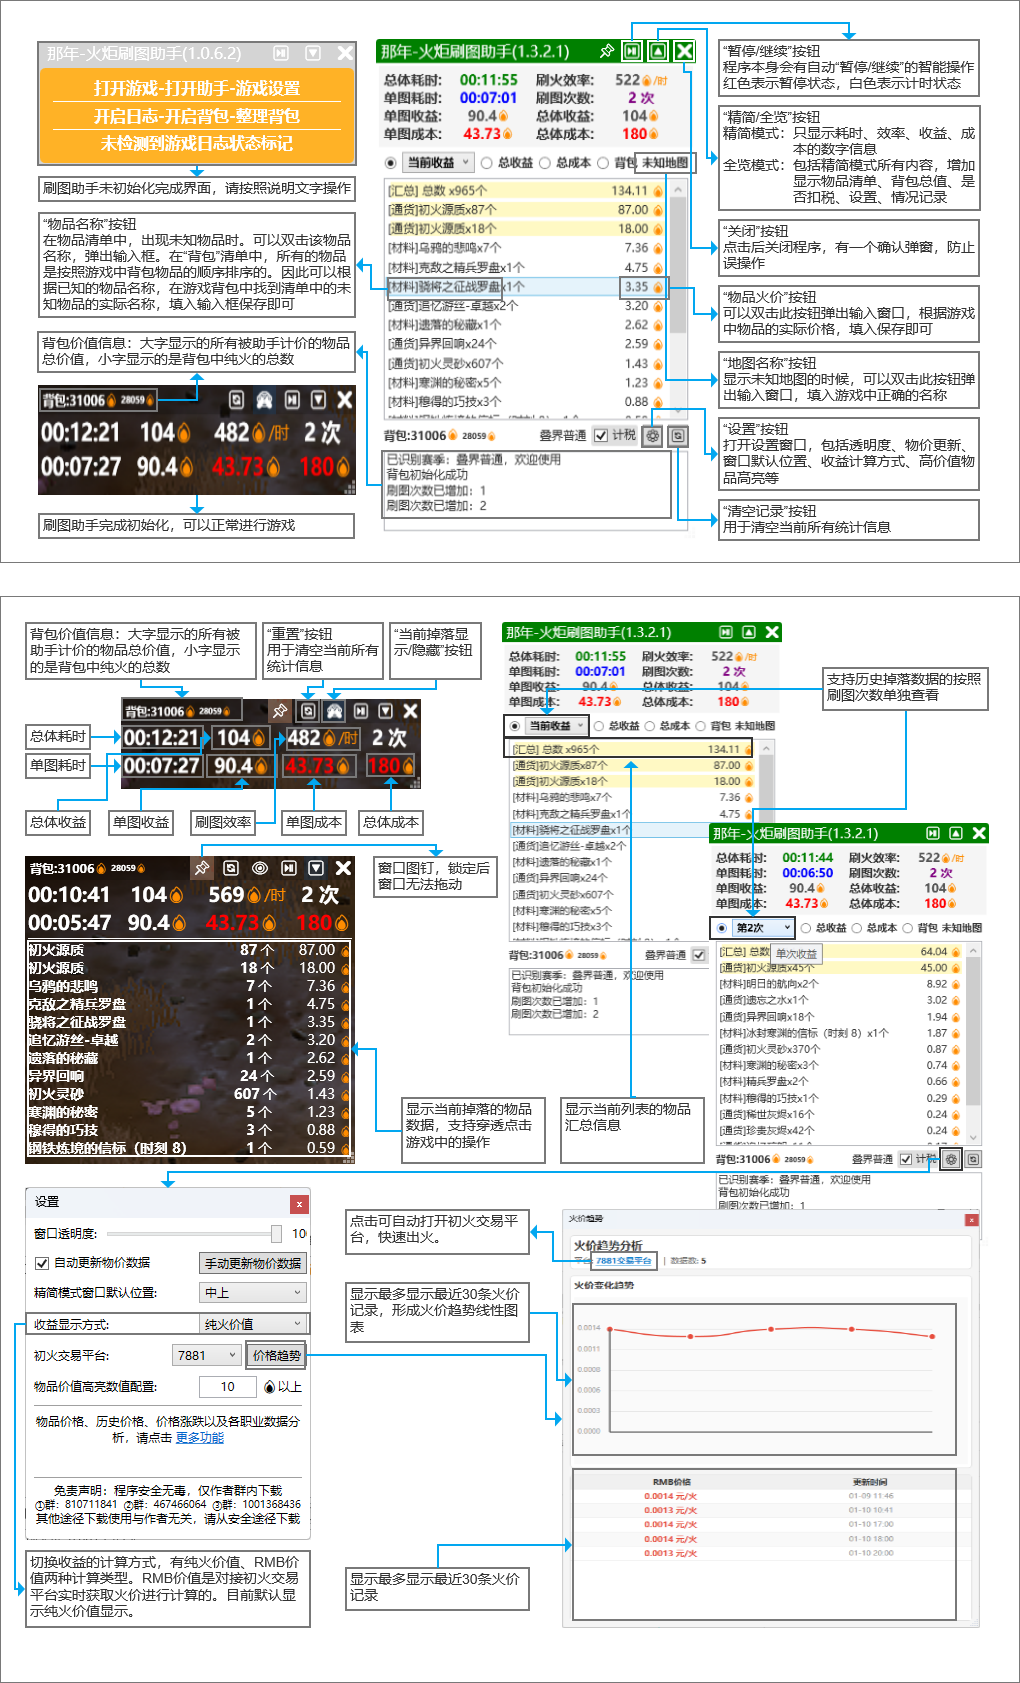This screenshot has width=1020, height=1683.
Task: Open the 中上 window position dropdown
Action: [253, 1293]
